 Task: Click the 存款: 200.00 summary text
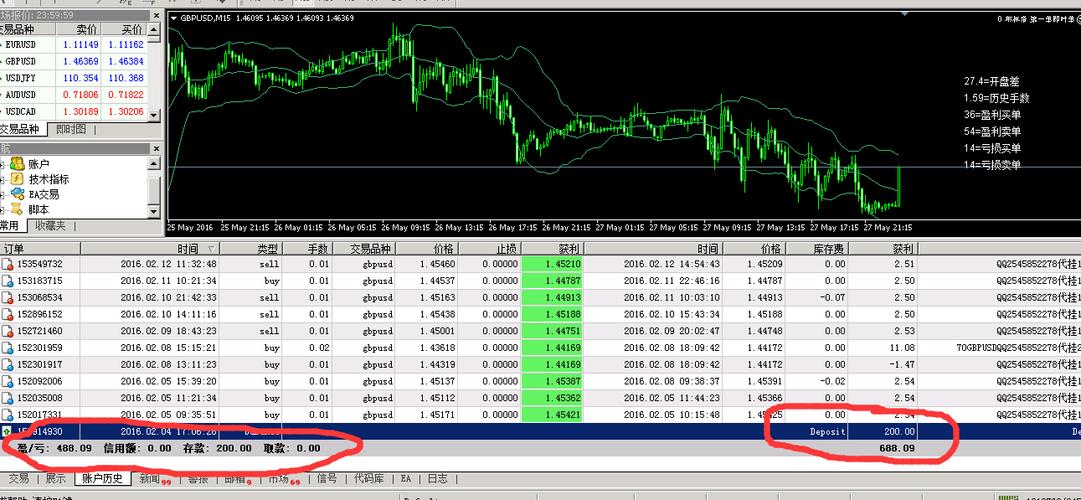(x=216, y=448)
